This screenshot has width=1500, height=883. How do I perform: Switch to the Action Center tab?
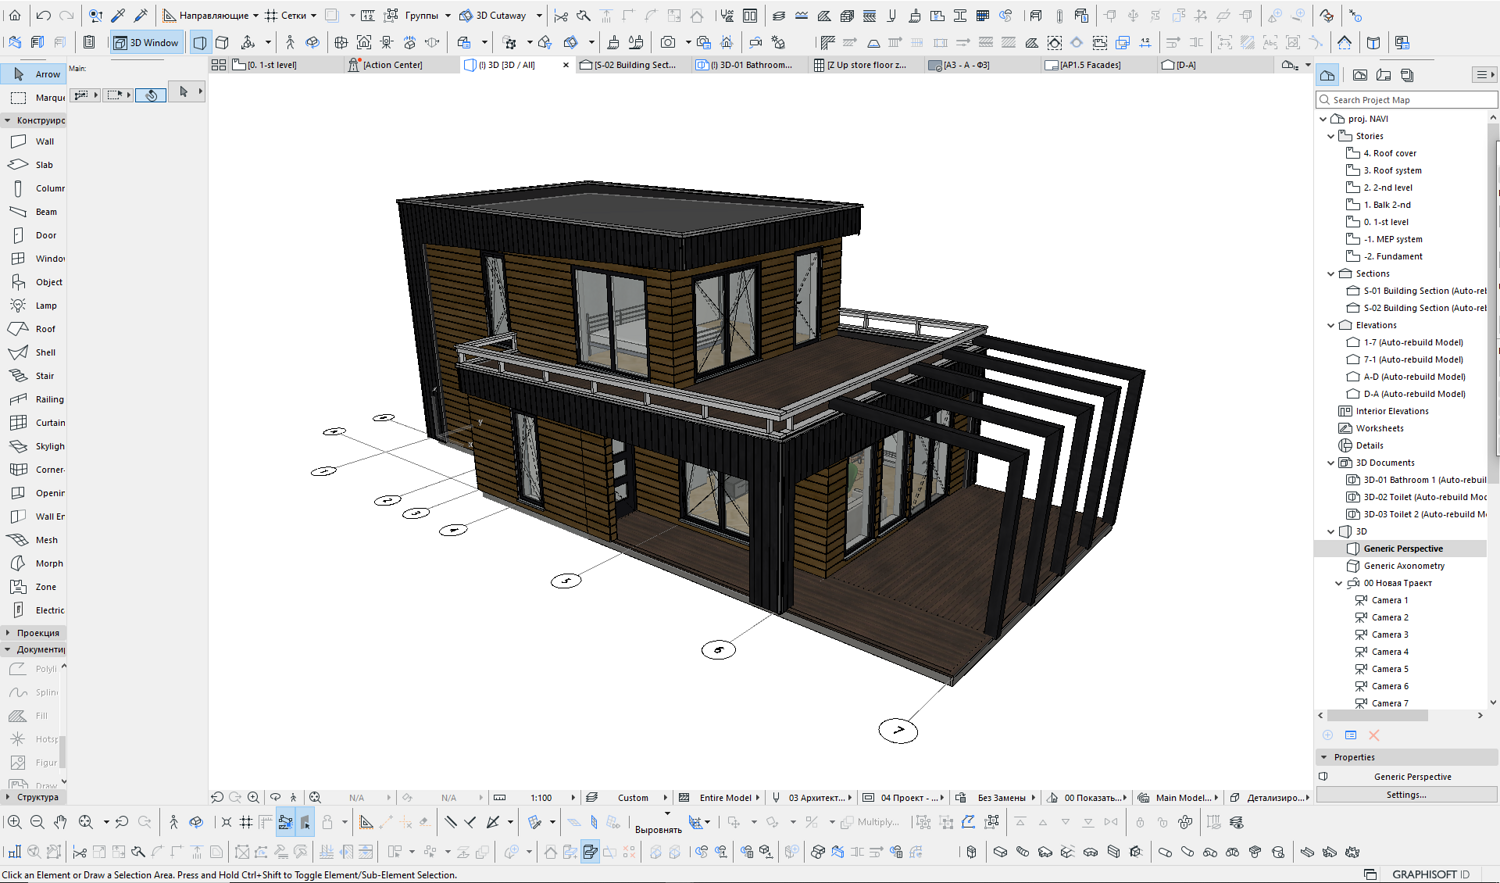point(400,65)
